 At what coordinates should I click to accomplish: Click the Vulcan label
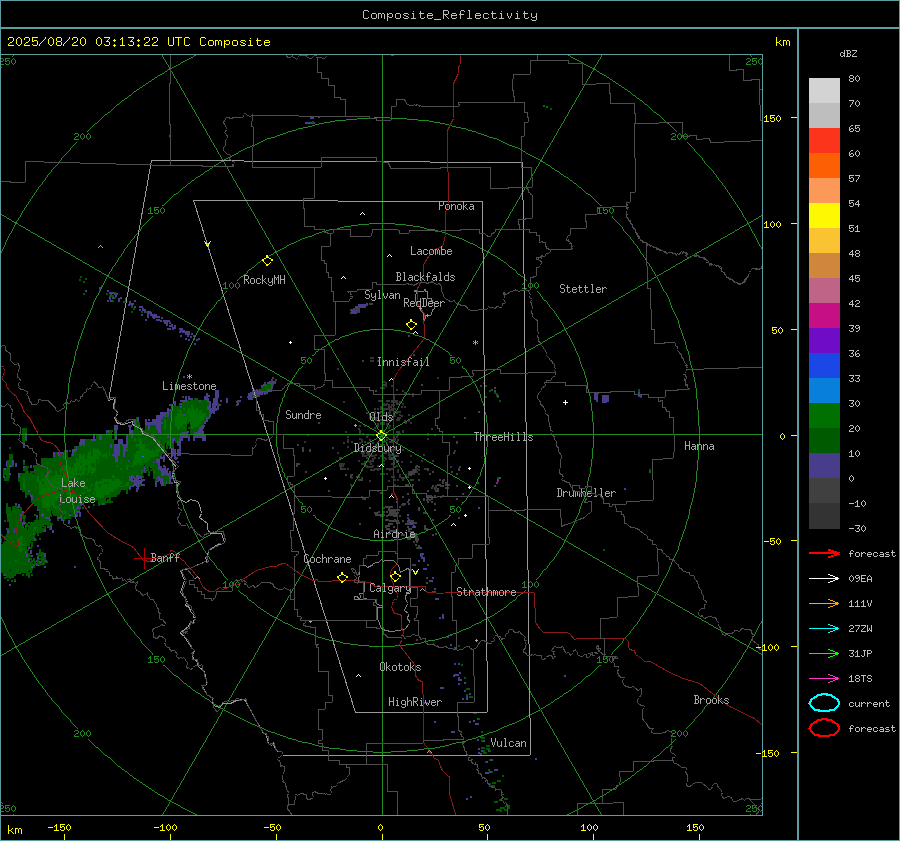click(x=509, y=743)
